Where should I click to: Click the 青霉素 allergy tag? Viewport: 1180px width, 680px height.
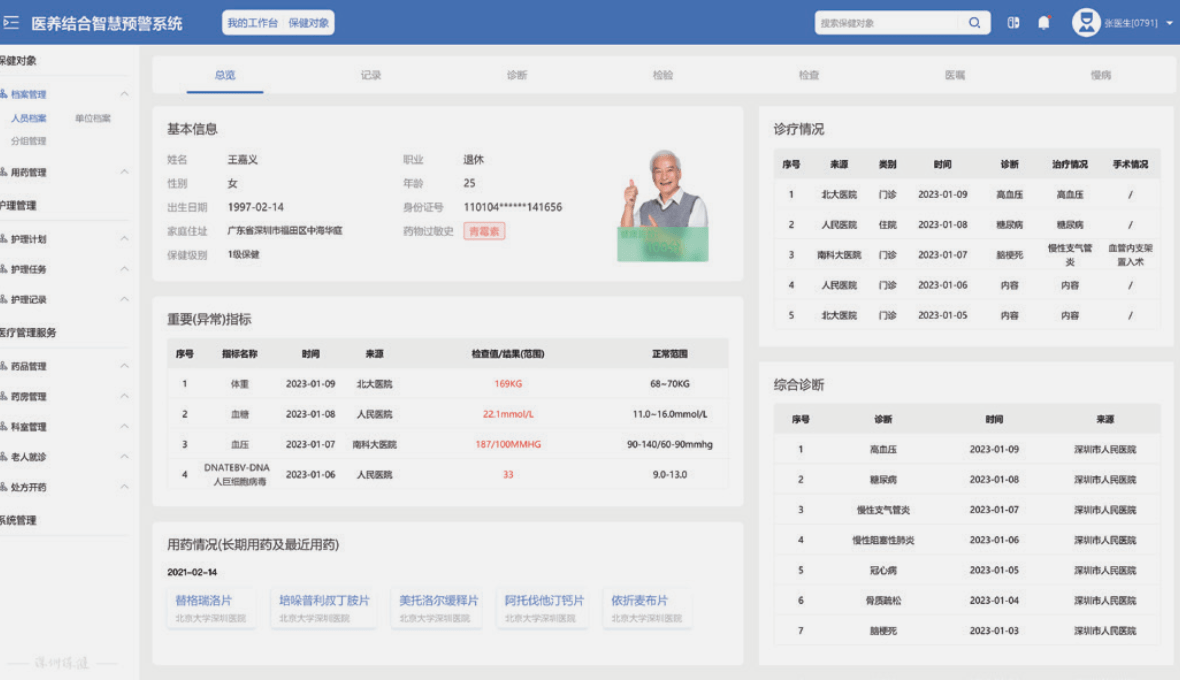point(484,230)
